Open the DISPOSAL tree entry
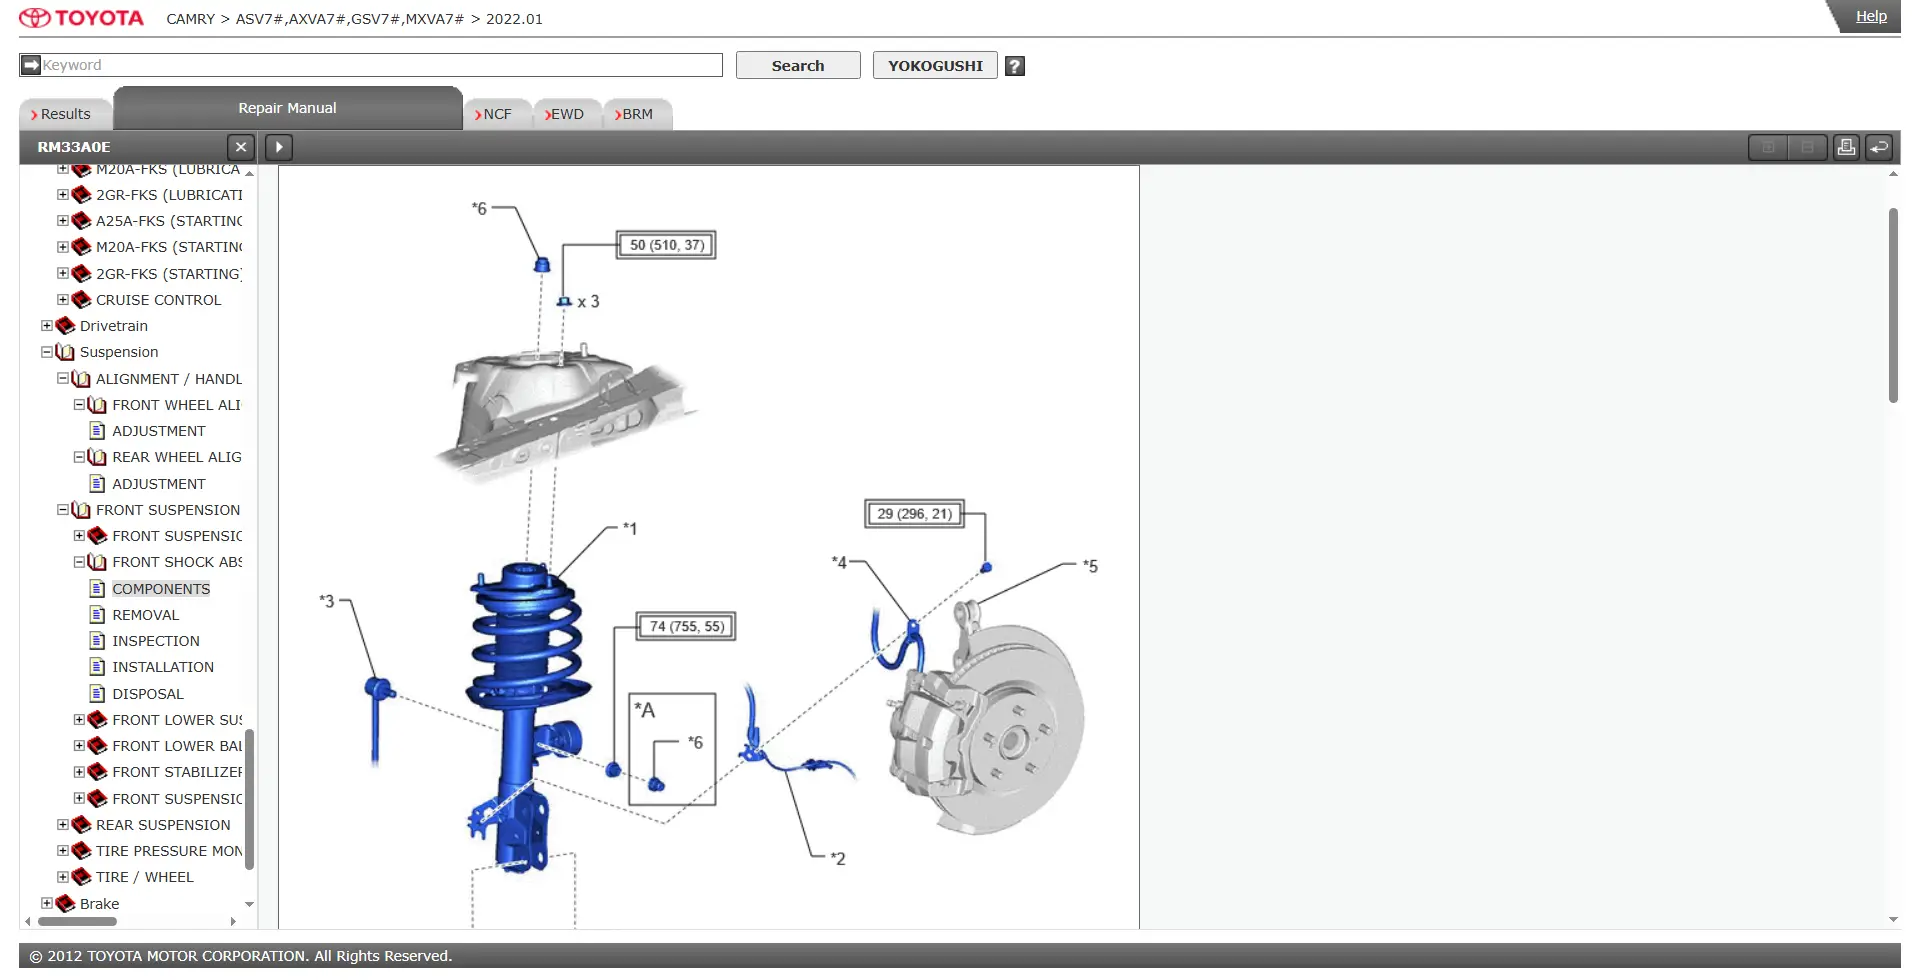 tap(148, 694)
